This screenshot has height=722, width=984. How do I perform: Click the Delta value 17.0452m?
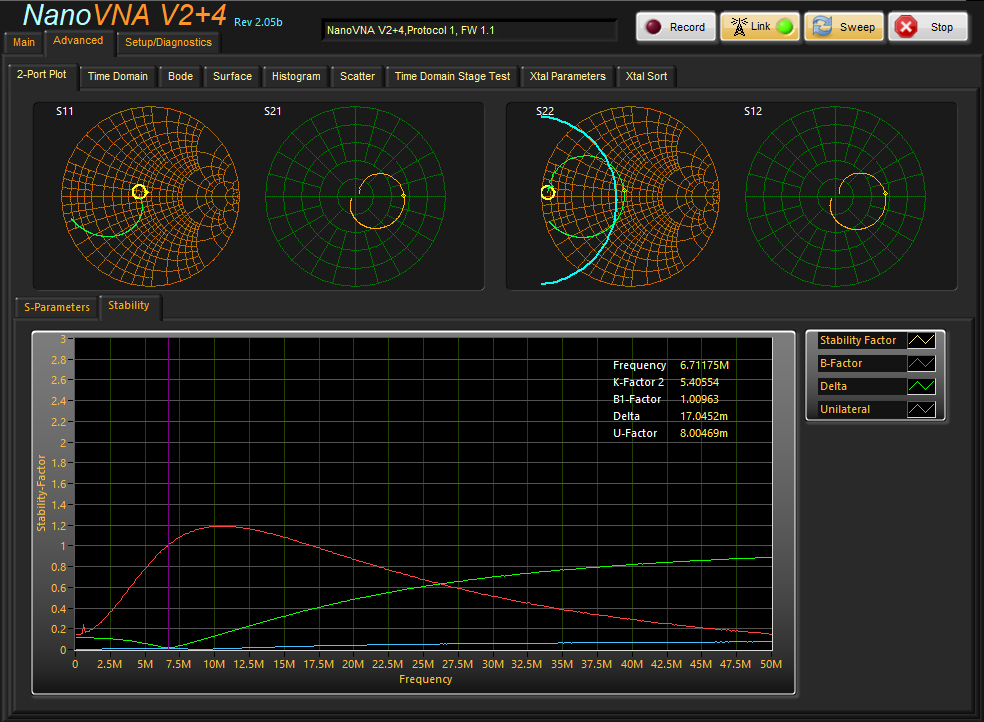[703, 416]
